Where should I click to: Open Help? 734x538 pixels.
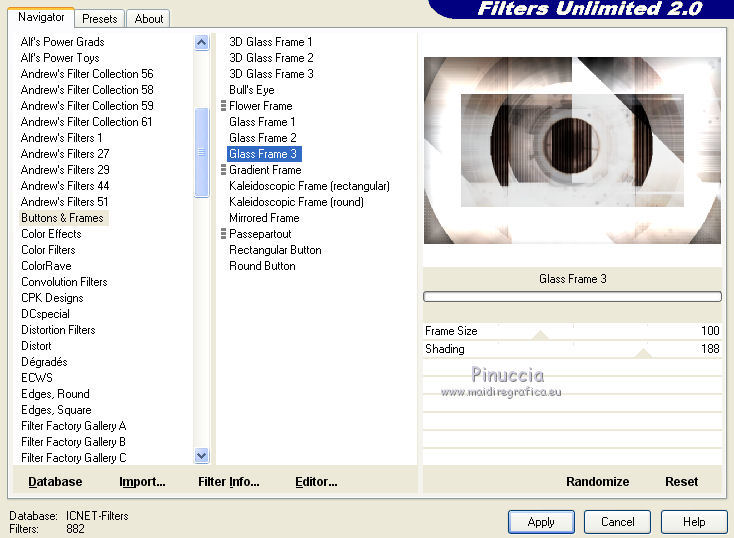pyautogui.click(x=694, y=522)
